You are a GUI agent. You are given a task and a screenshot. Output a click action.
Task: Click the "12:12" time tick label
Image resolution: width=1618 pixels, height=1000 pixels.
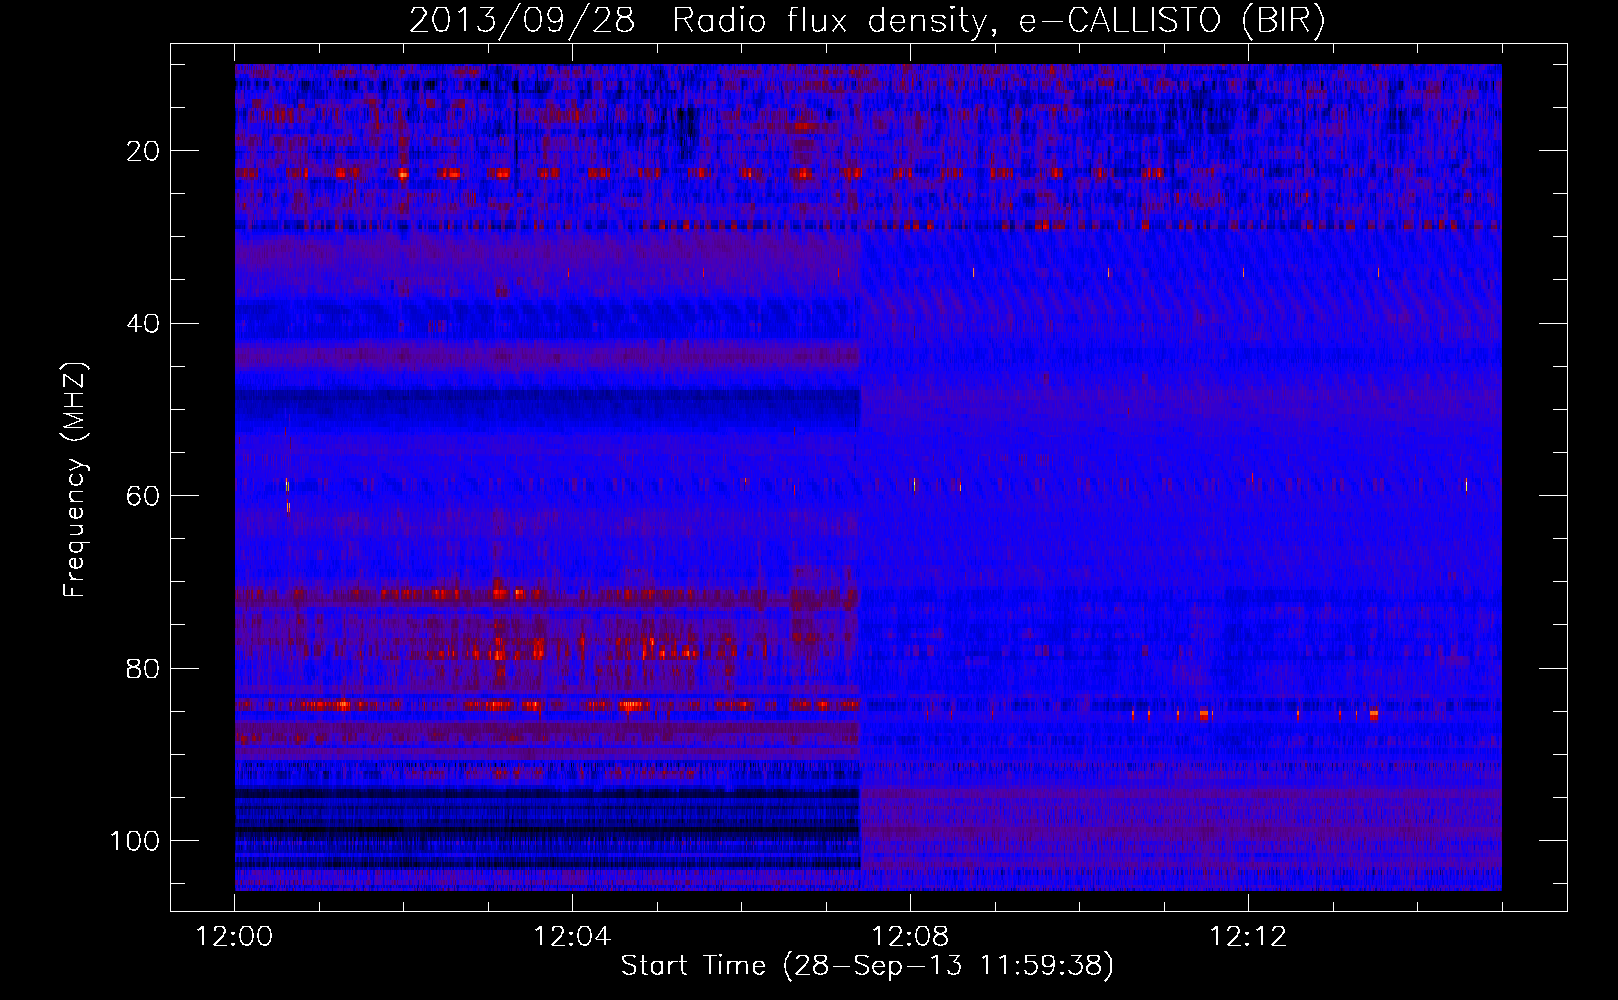[x=1248, y=937]
